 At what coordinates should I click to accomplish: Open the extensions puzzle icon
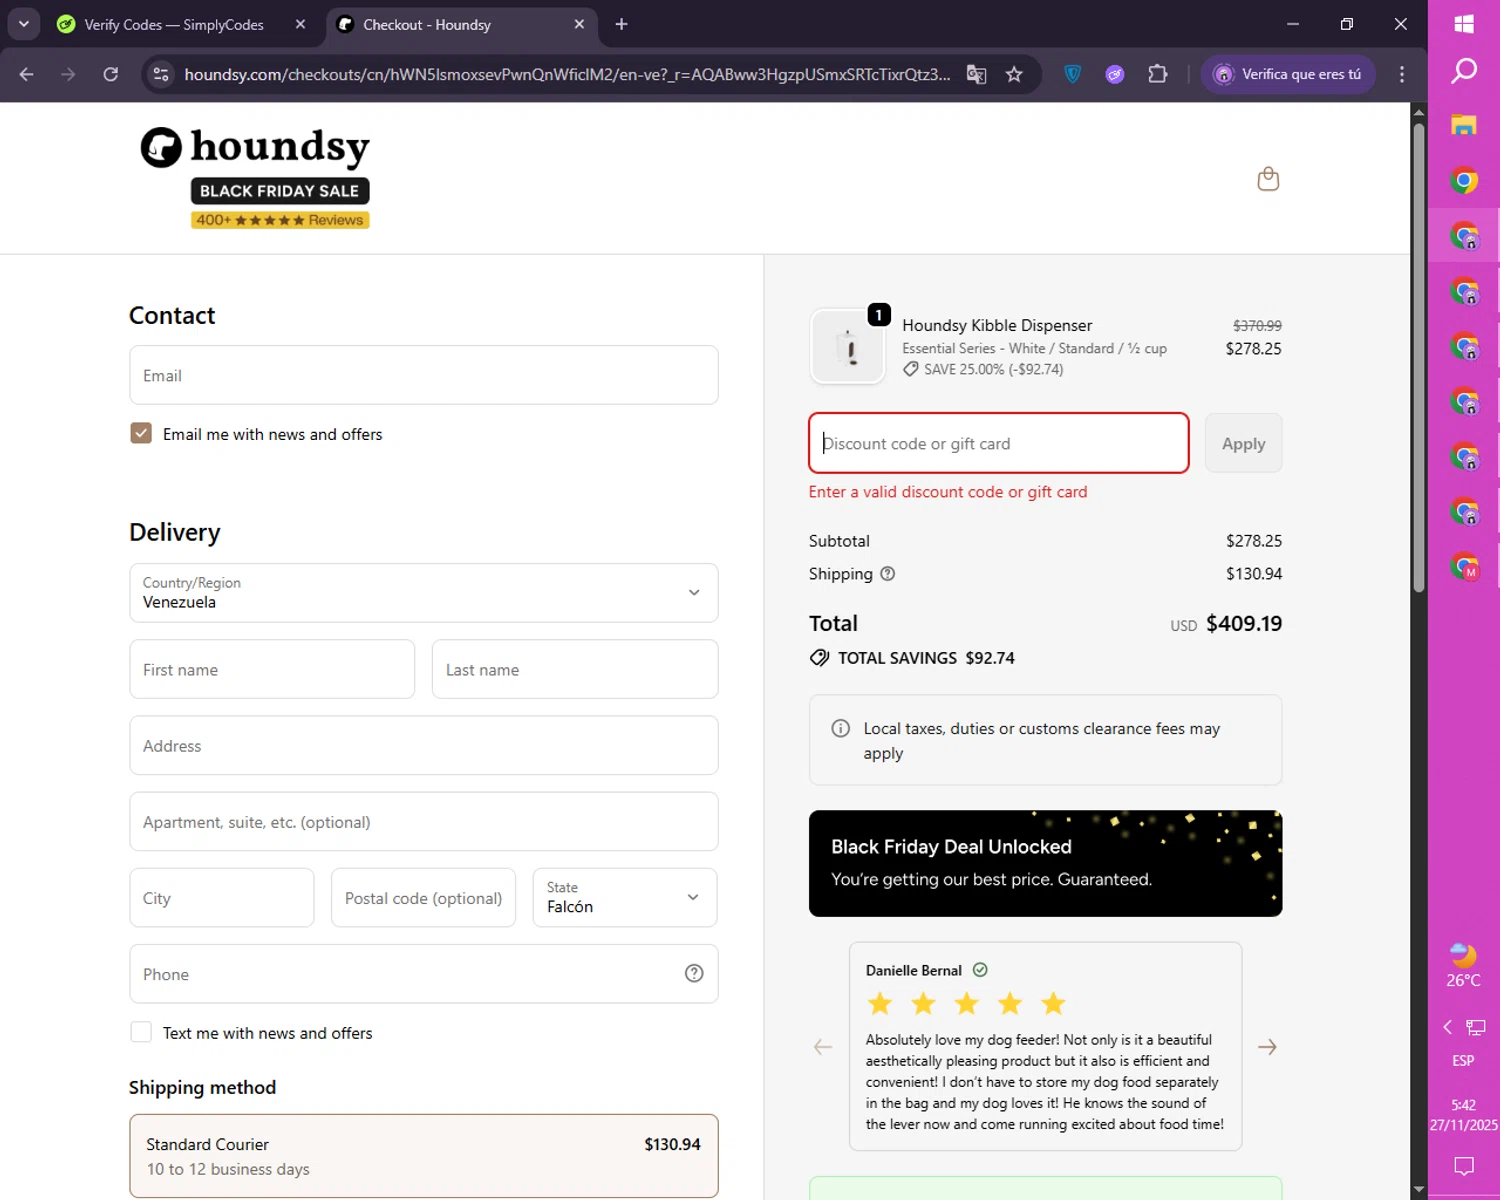pos(1158,74)
